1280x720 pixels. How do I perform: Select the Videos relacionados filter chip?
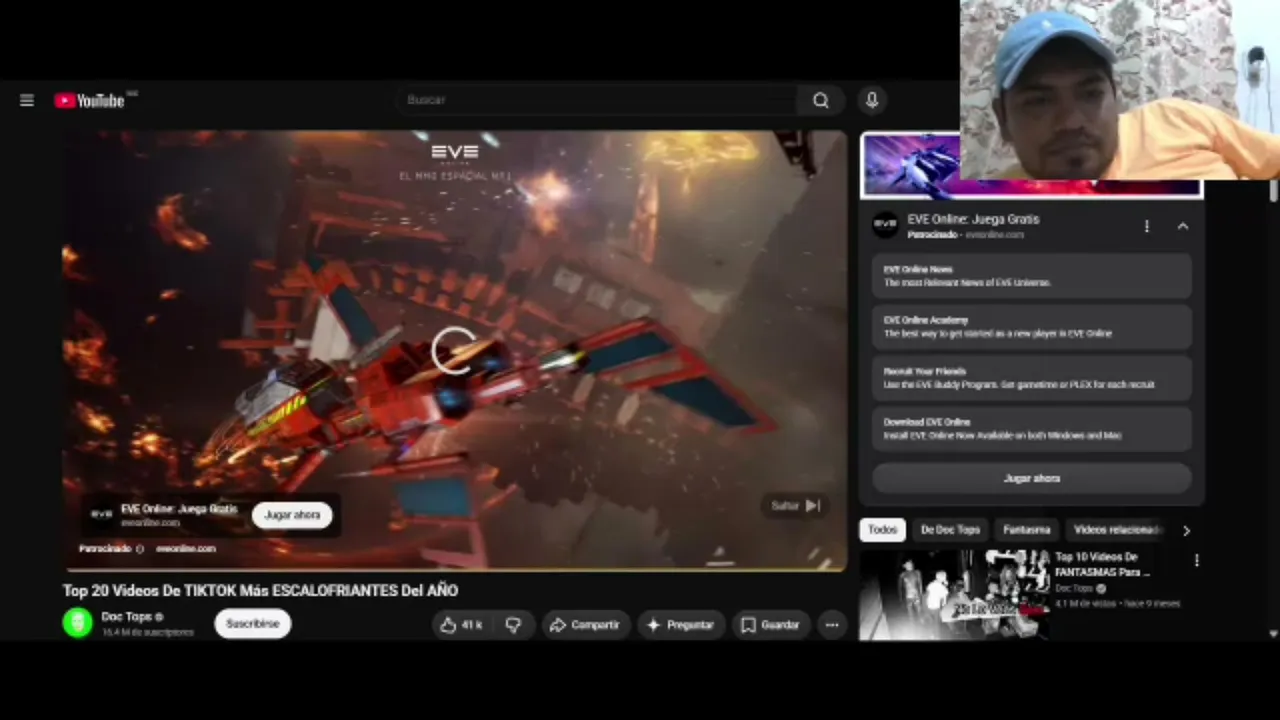[1116, 530]
